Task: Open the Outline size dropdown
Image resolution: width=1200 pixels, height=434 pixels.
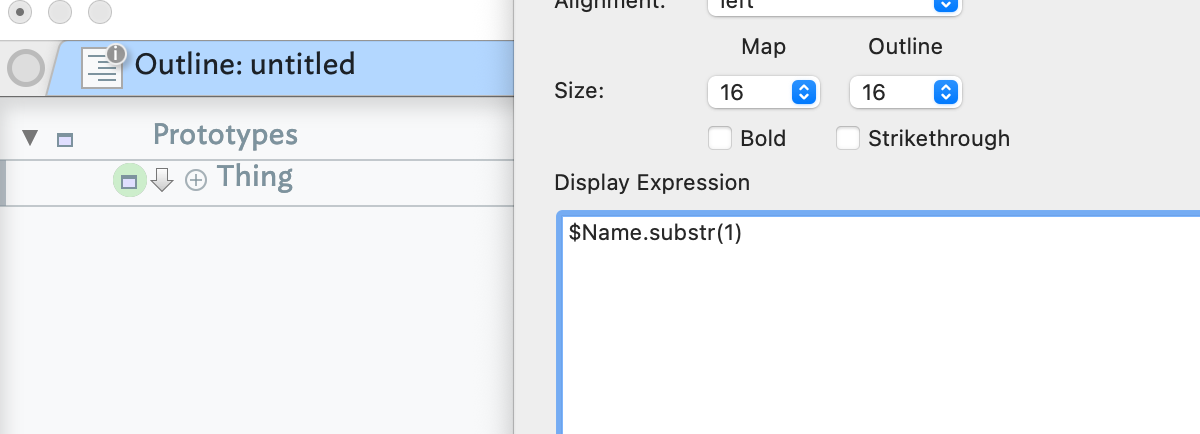Action: (904, 93)
